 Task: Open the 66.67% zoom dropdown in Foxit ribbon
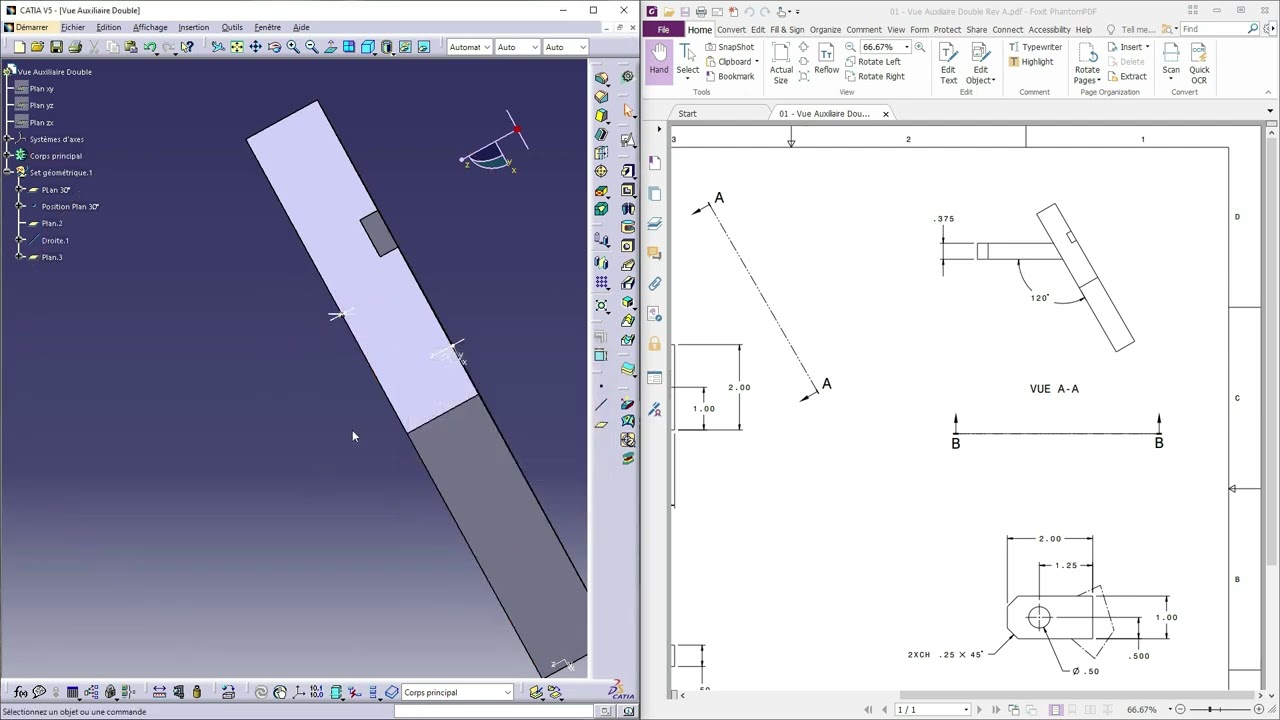pos(906,47)
